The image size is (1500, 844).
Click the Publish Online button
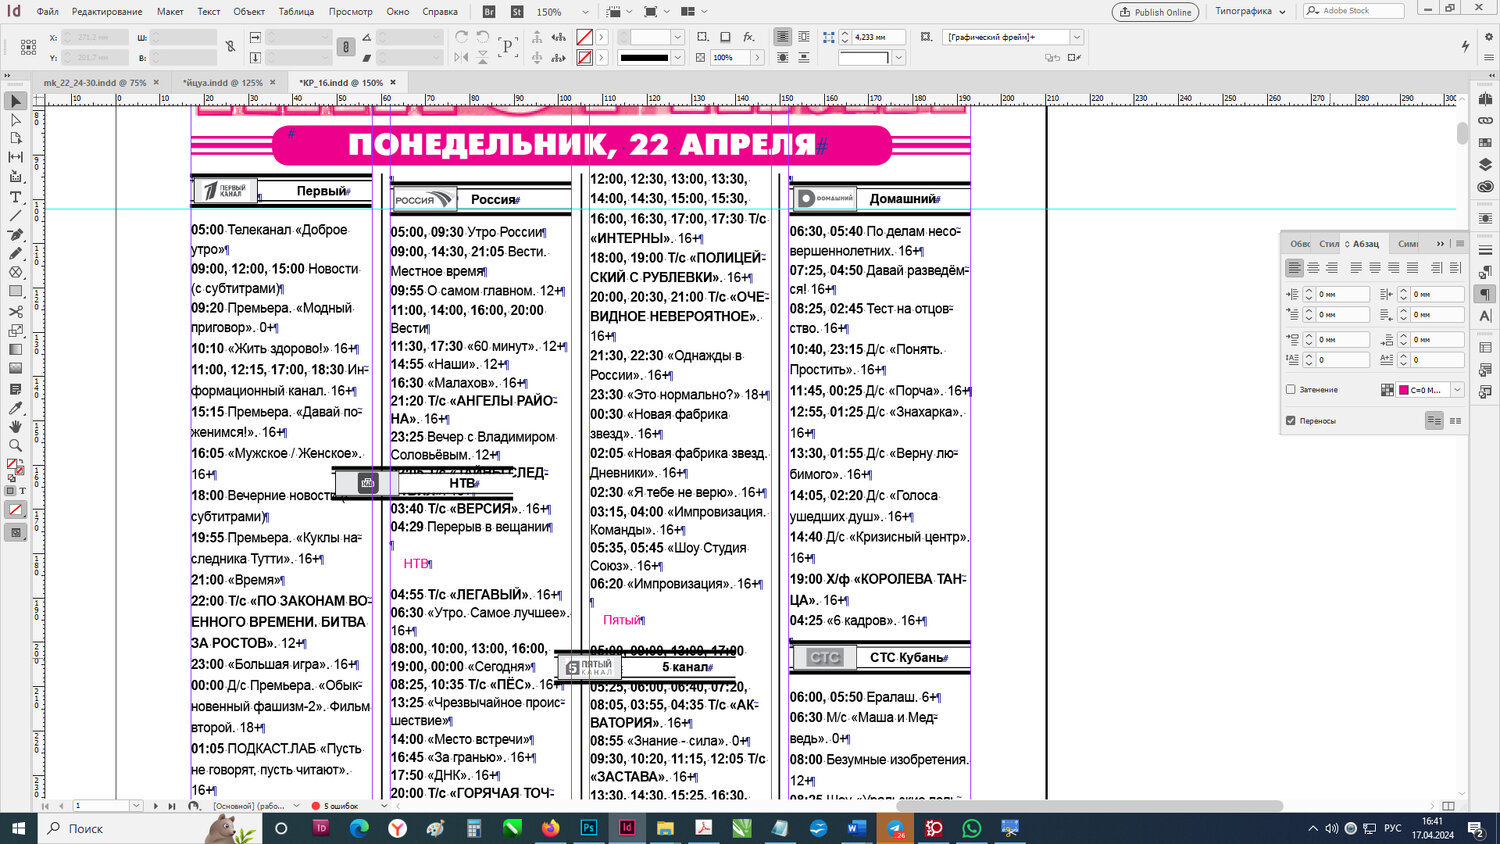[x=1156, y=12]
